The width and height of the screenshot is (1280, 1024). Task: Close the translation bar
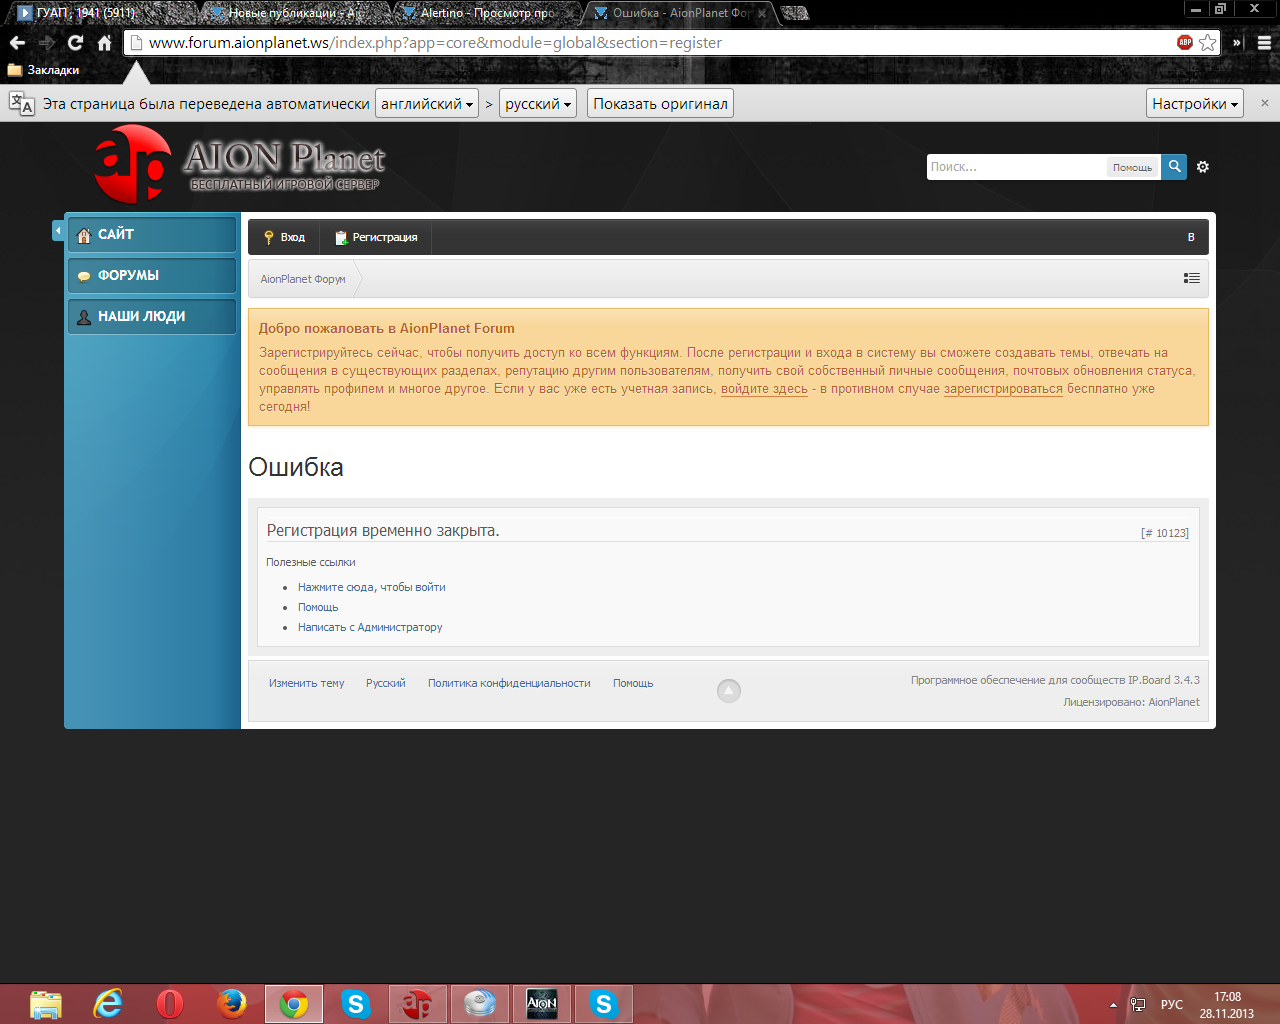(x=1264, y=103)
